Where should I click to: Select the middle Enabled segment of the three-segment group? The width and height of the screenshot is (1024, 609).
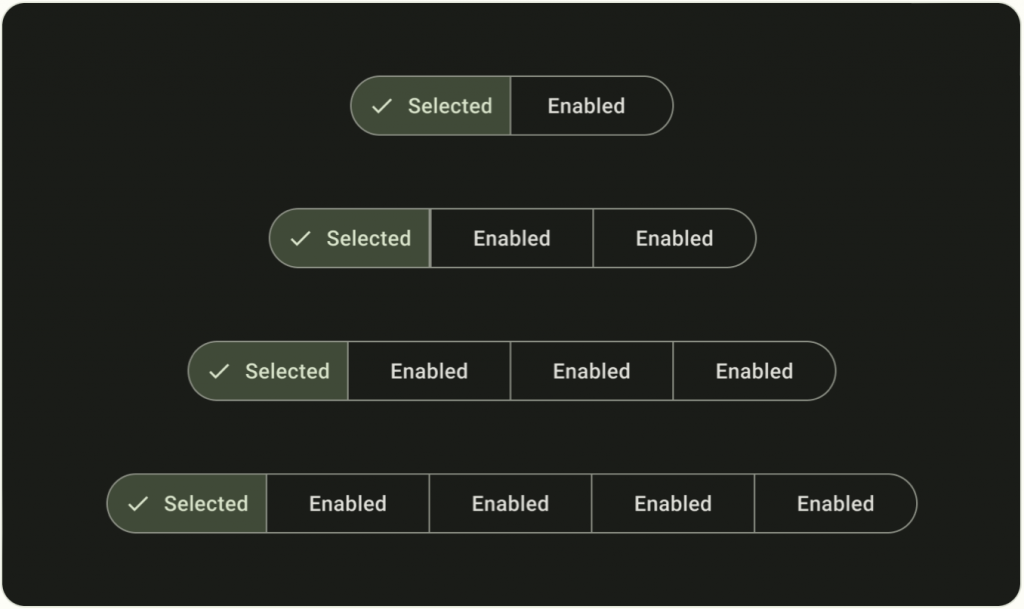tap(512, 239)
